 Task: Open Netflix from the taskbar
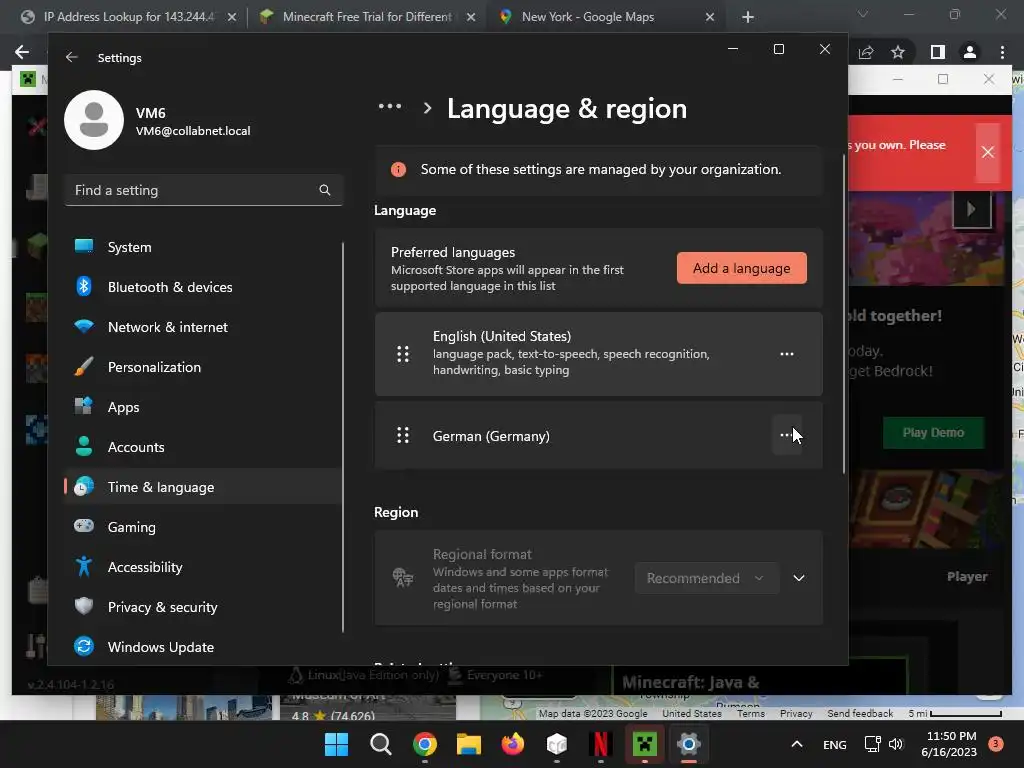tap(600, 744)
